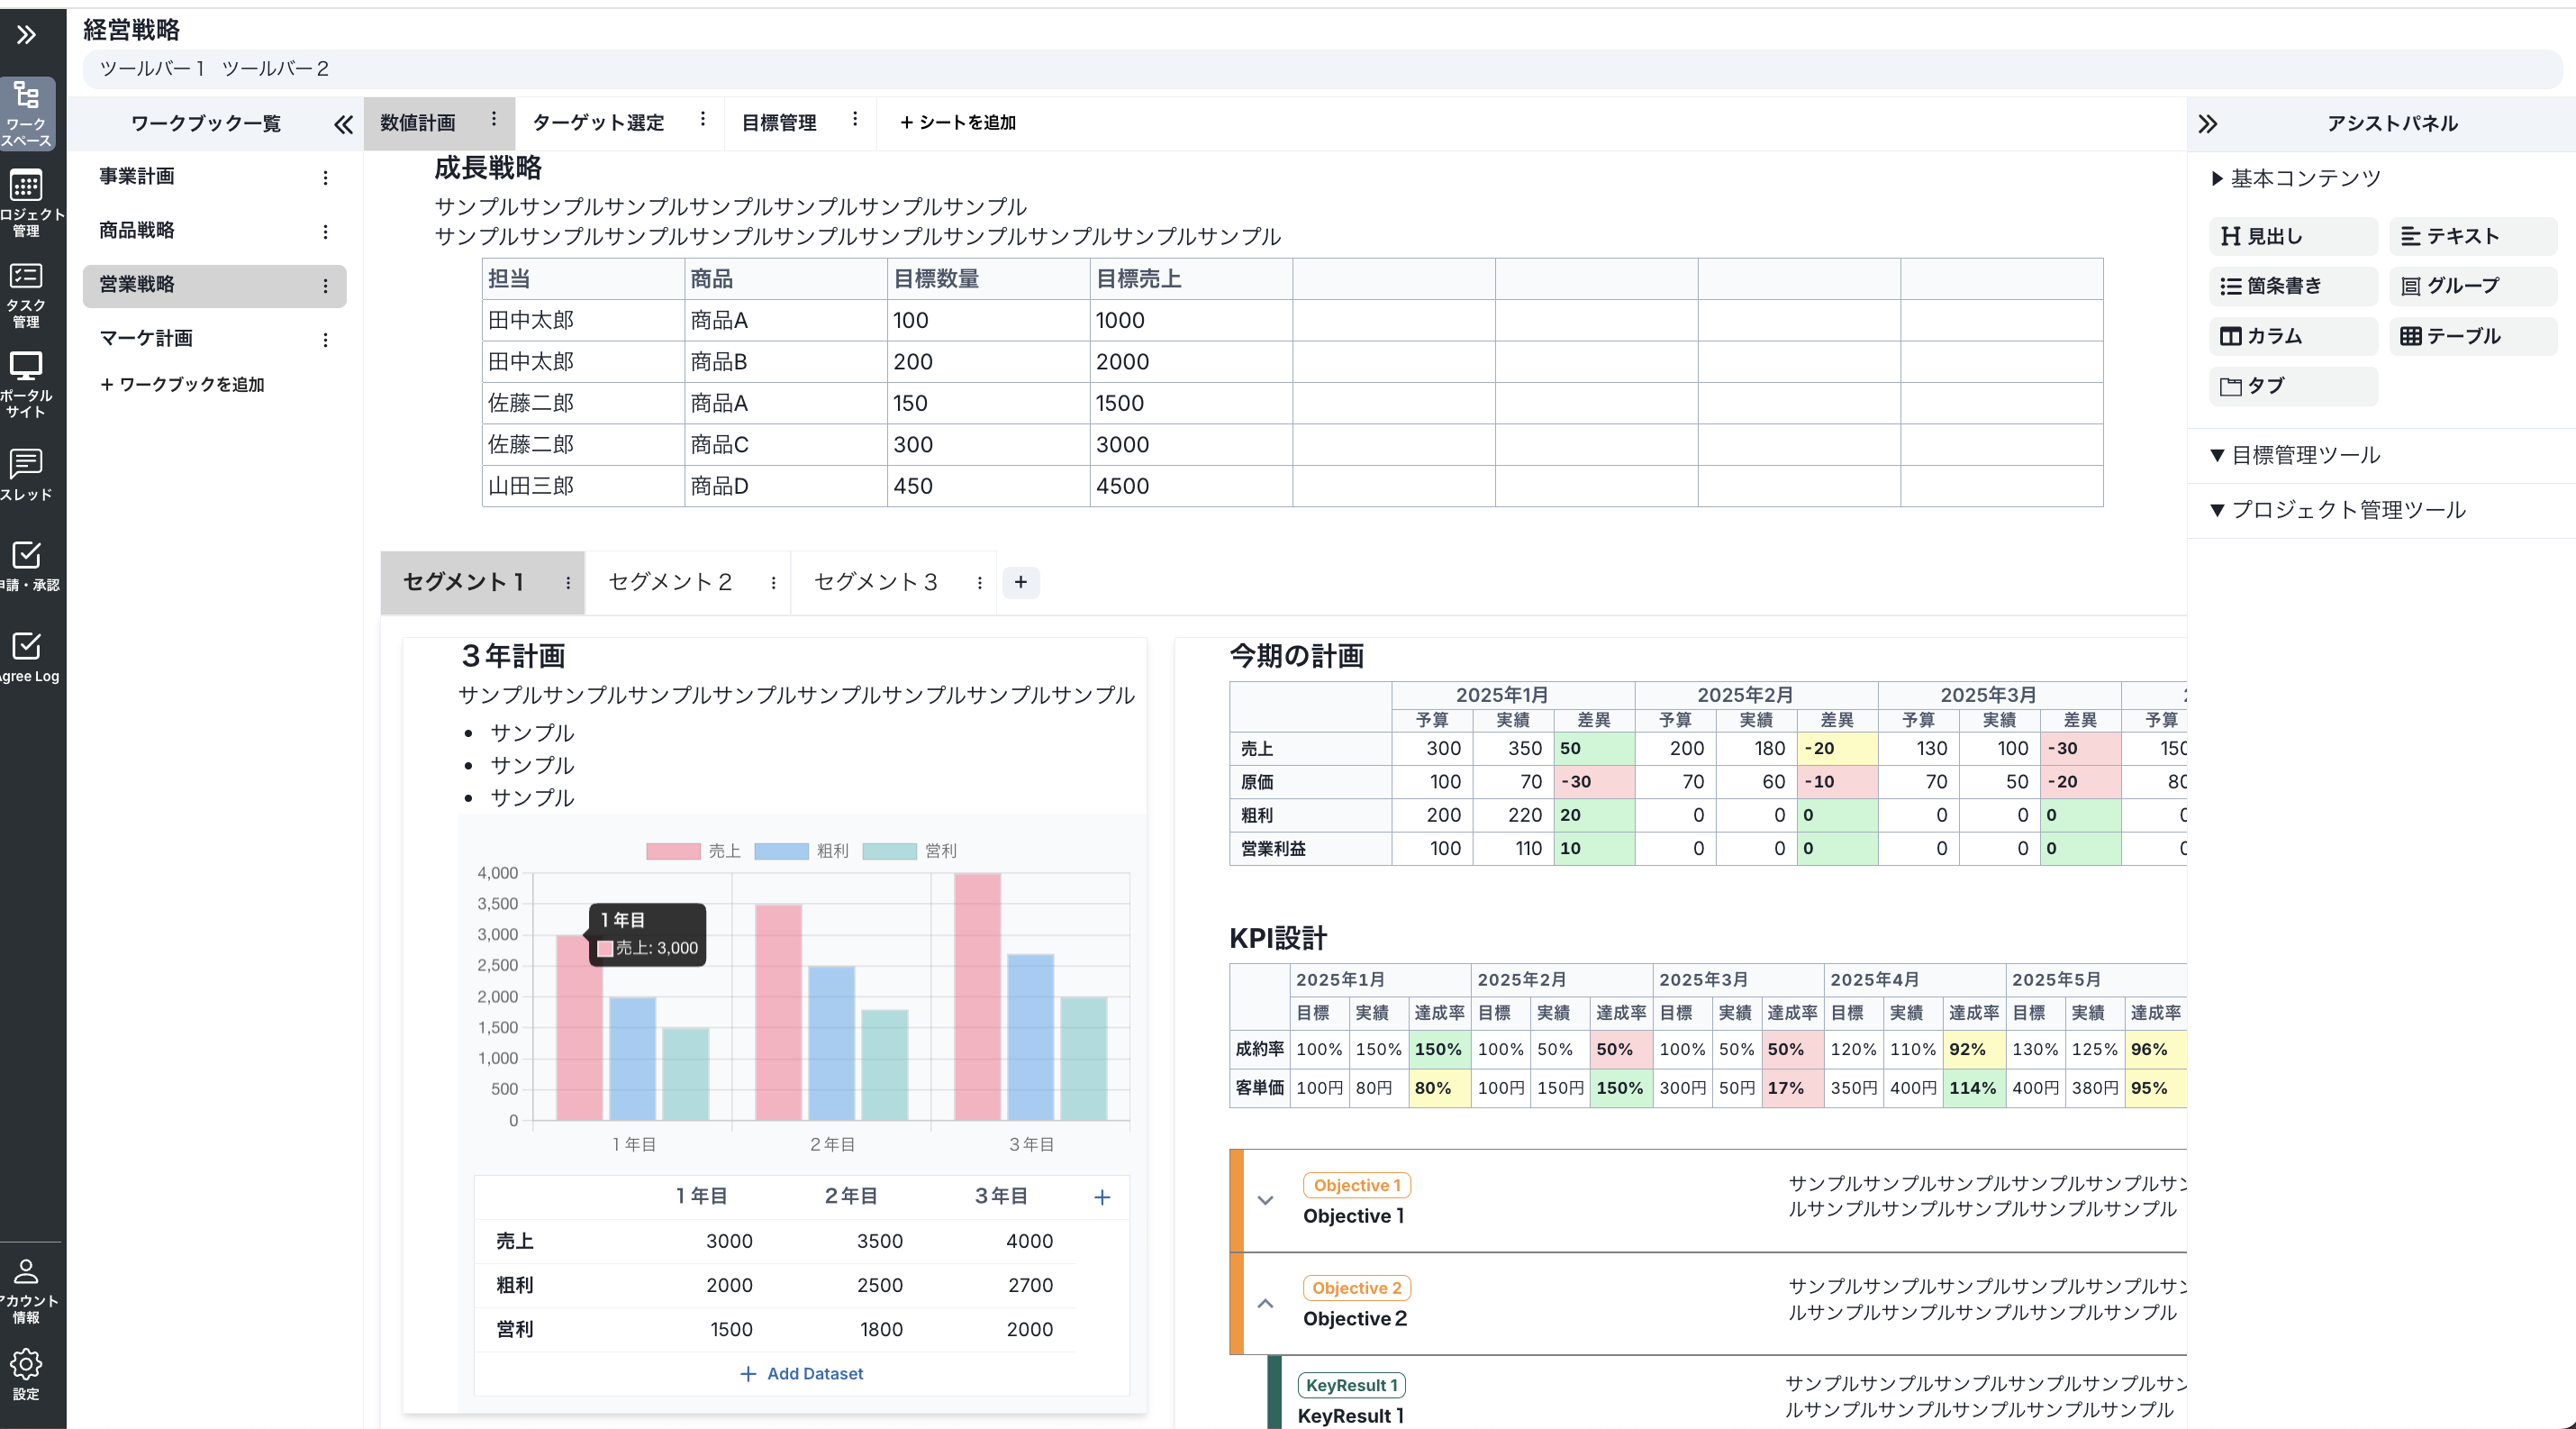Collapse Objective 2 row chevron
This screenshot has height=1429, width=2576.
(x=1265, y=1303)
